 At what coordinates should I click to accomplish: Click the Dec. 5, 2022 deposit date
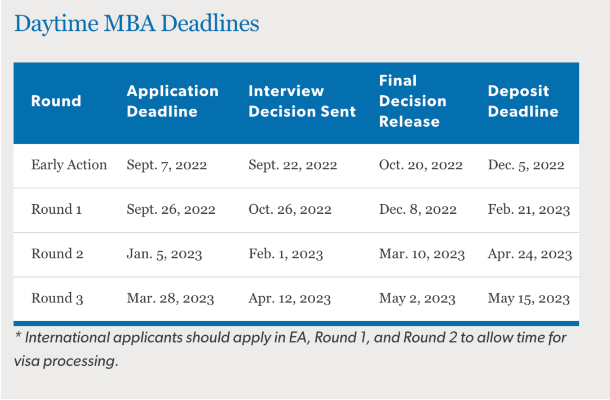coord(526,165)
